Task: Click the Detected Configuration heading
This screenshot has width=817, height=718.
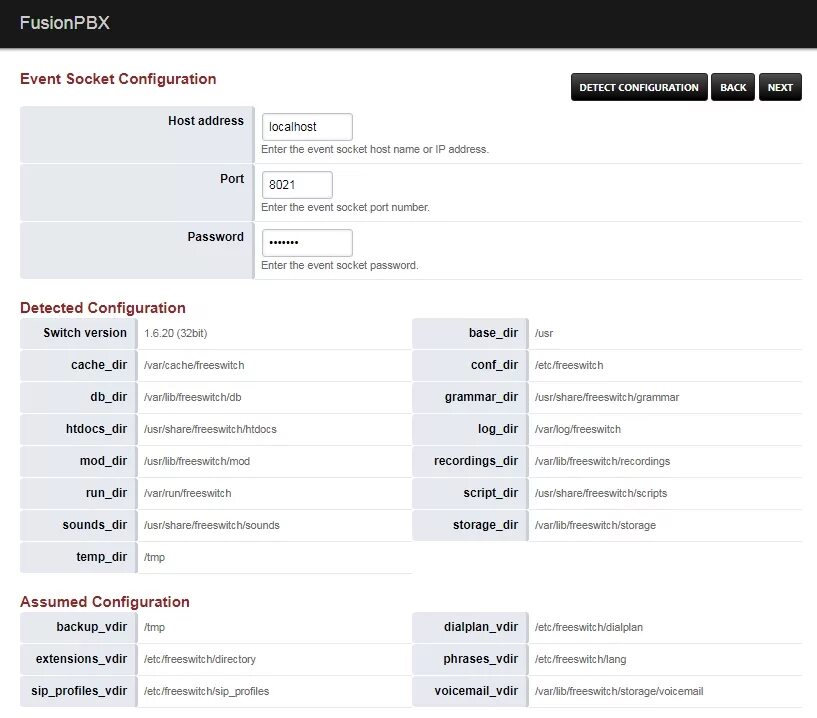Action: 103,308
